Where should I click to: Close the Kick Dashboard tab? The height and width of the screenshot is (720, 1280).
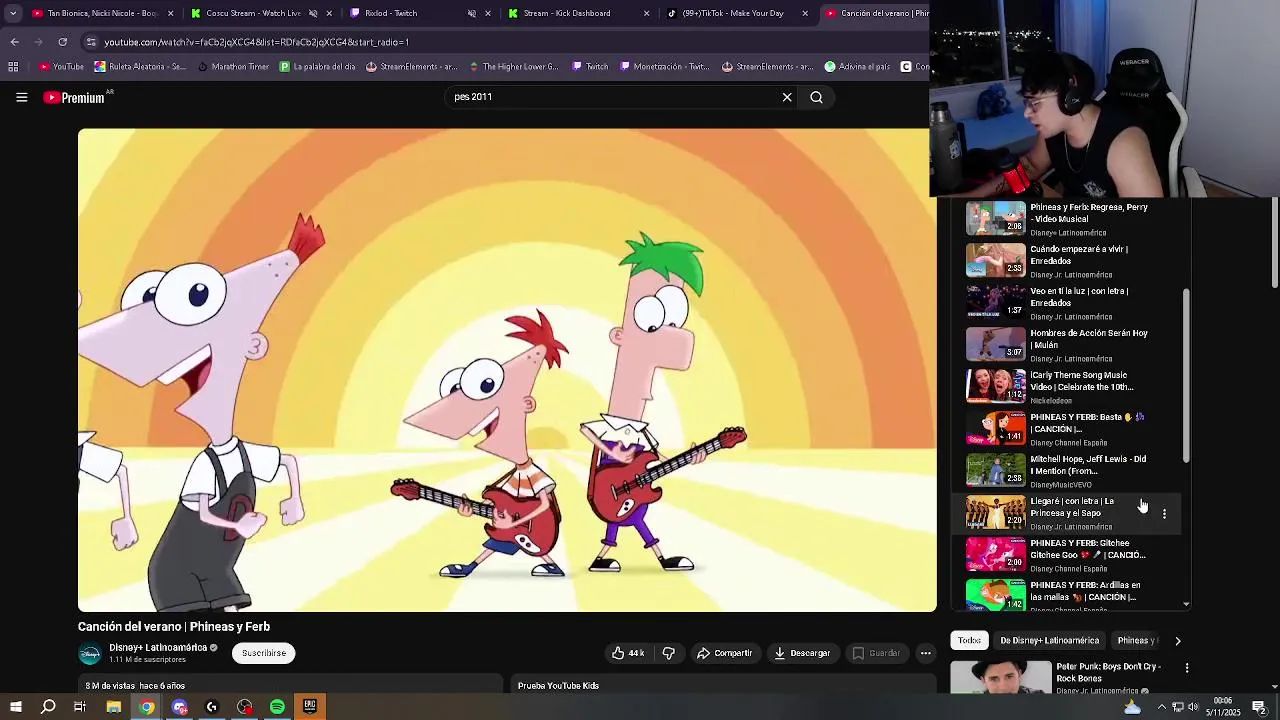646,13
